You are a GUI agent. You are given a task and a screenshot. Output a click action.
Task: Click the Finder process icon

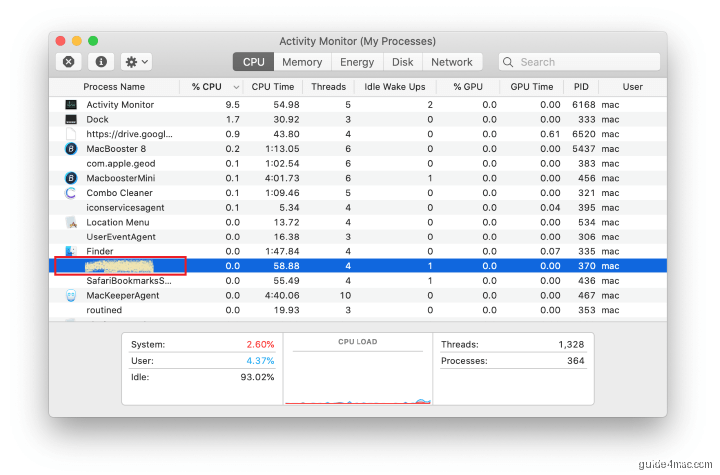click(x=71, y=251)
